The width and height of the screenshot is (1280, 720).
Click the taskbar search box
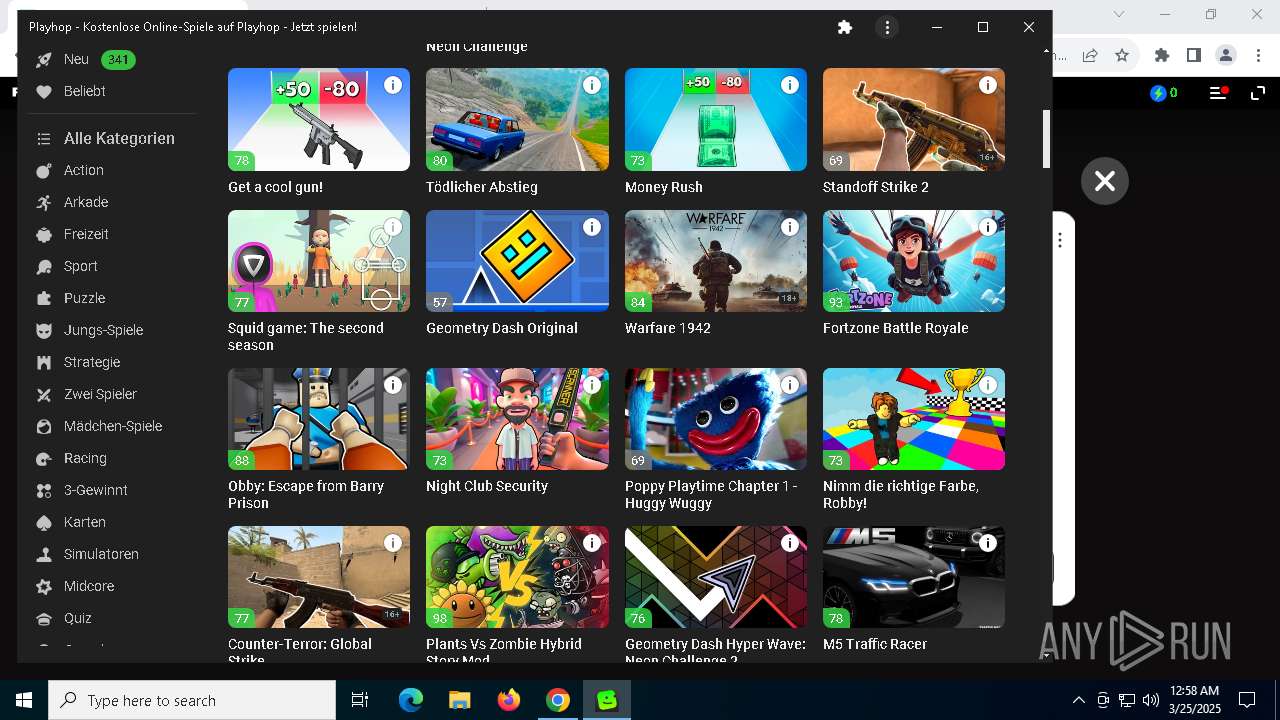tap(192, 700)
